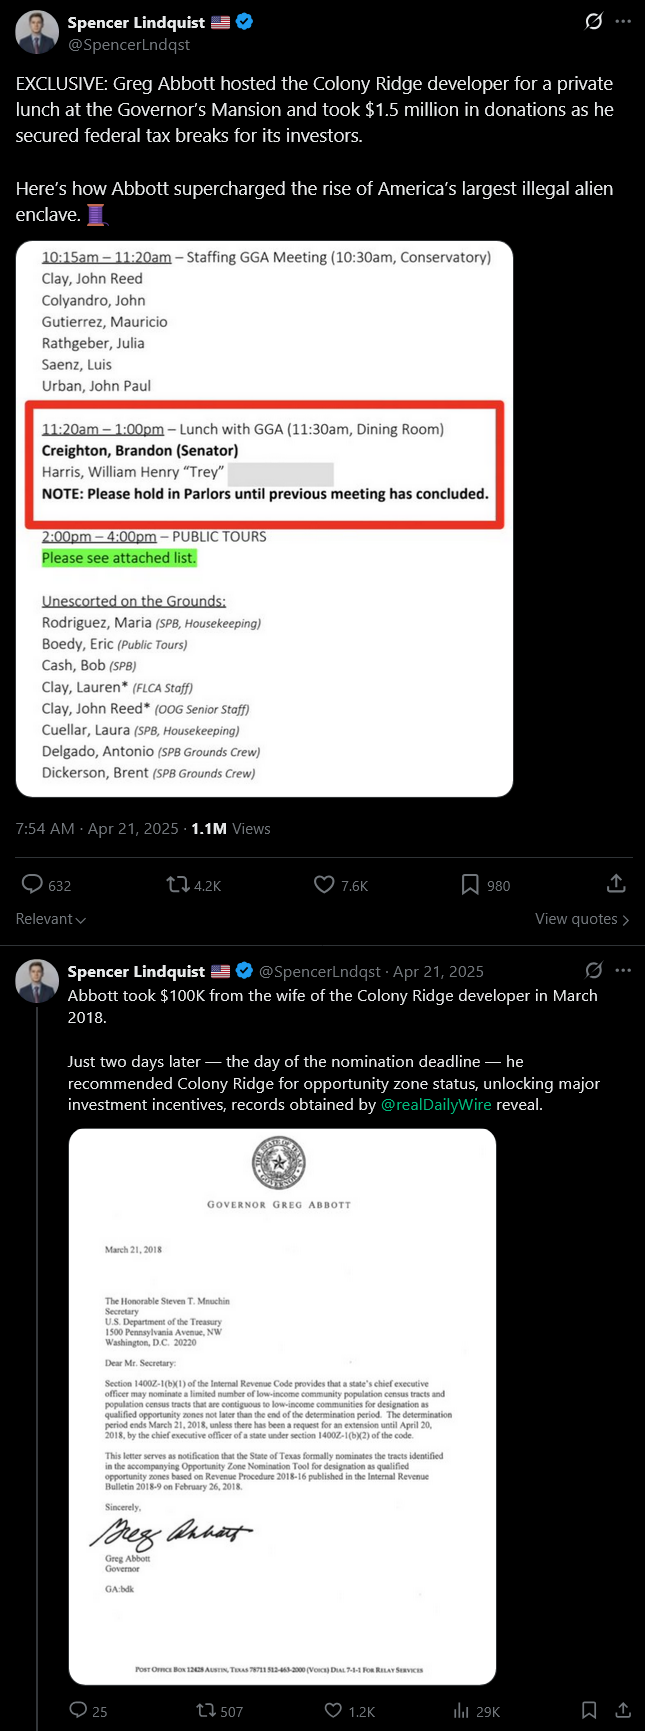The image size is (645, 1731).
Task: Open more options on the reply post
Action: 624,970
